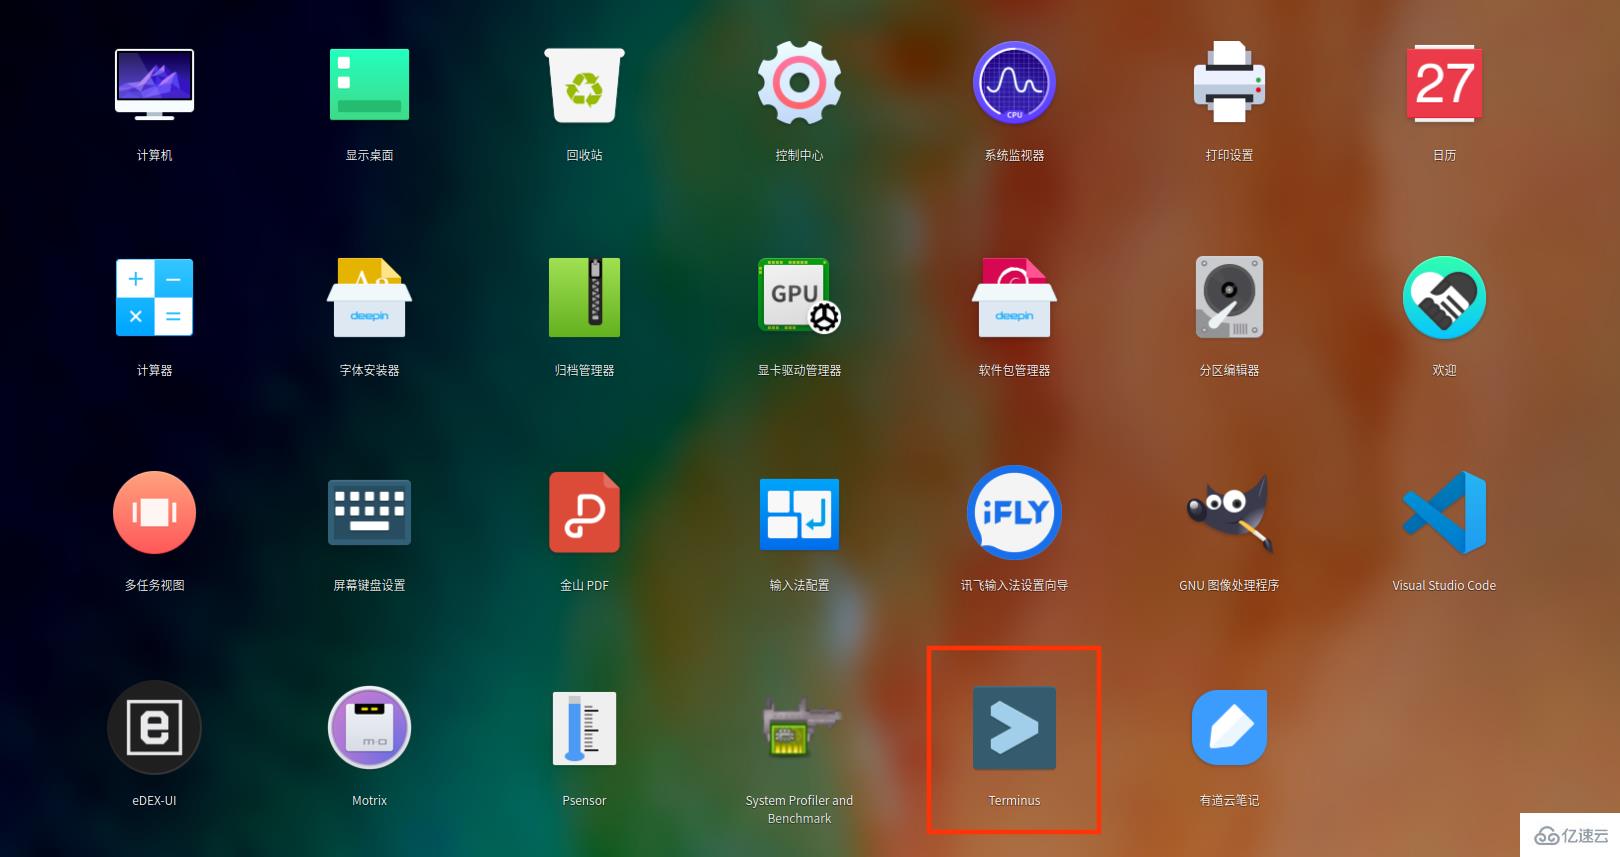Launch System Profiler and Benchmark
1620x857 pixels.
(x=799, y=728)
